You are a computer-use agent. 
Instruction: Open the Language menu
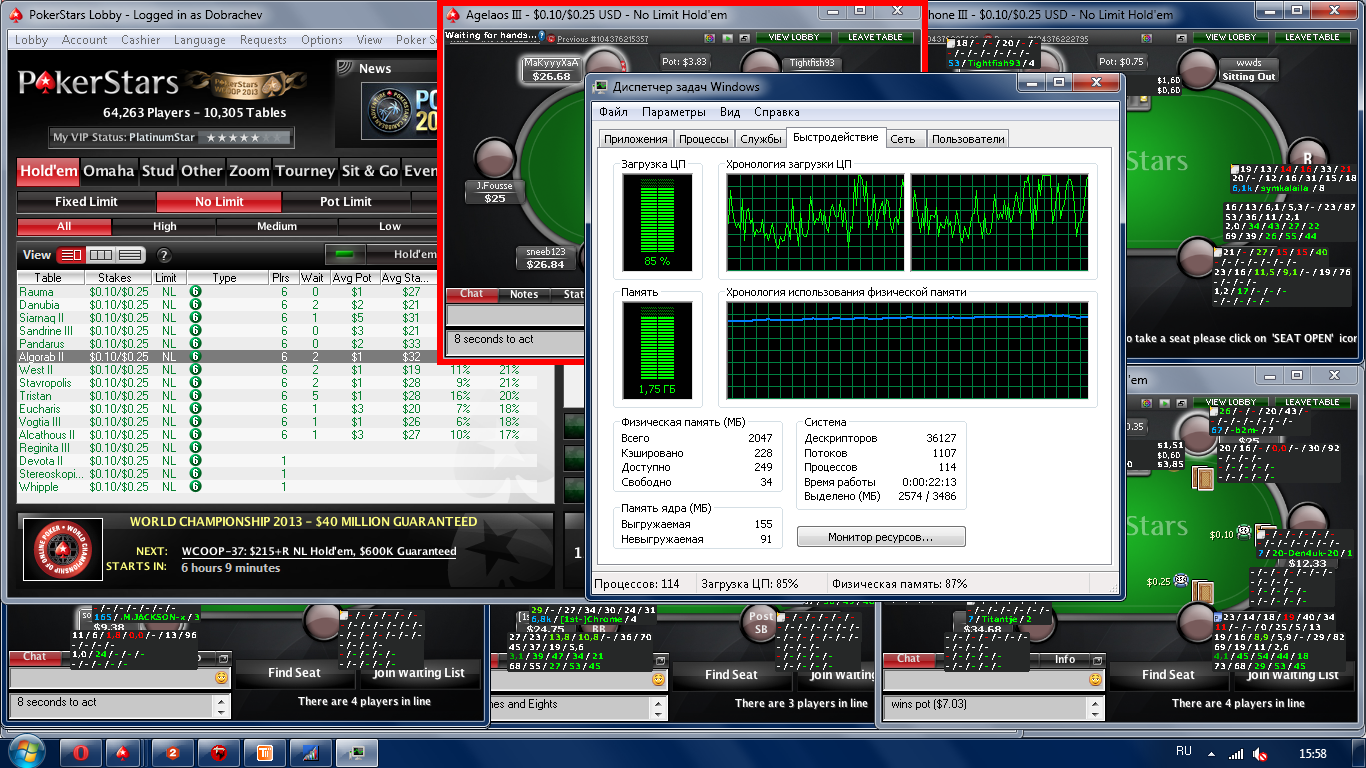(200, 40)
